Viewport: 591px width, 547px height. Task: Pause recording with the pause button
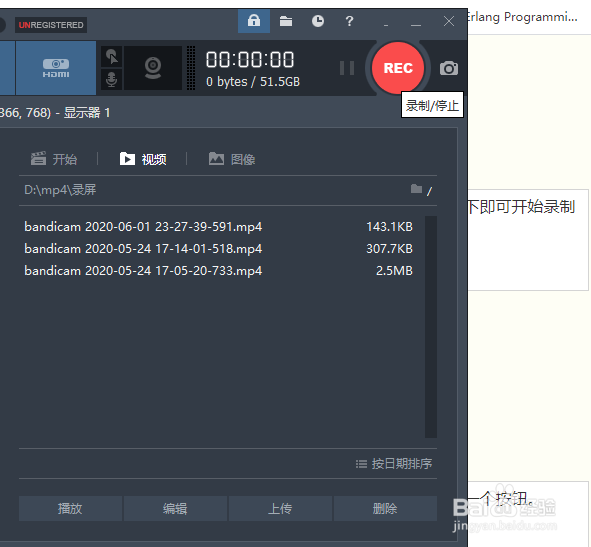point(347,68)
